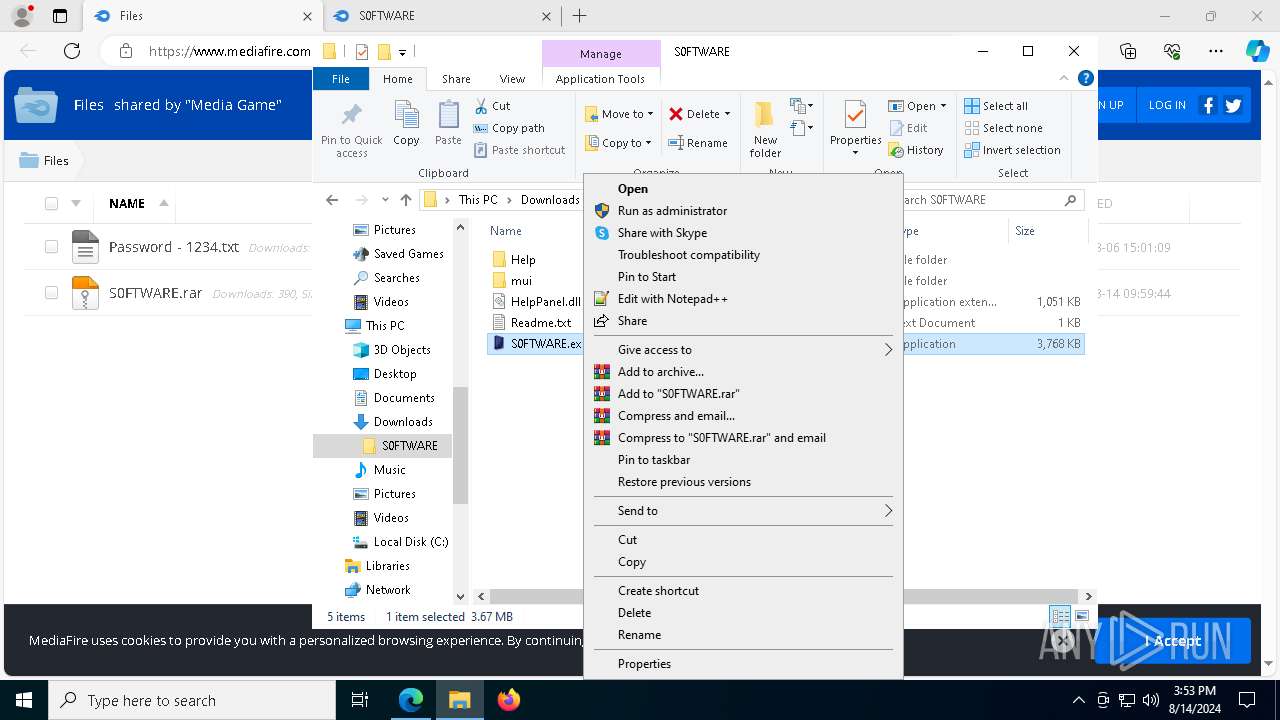
Task: Switch to the View ribbon tab
Action: pos(512,79)
